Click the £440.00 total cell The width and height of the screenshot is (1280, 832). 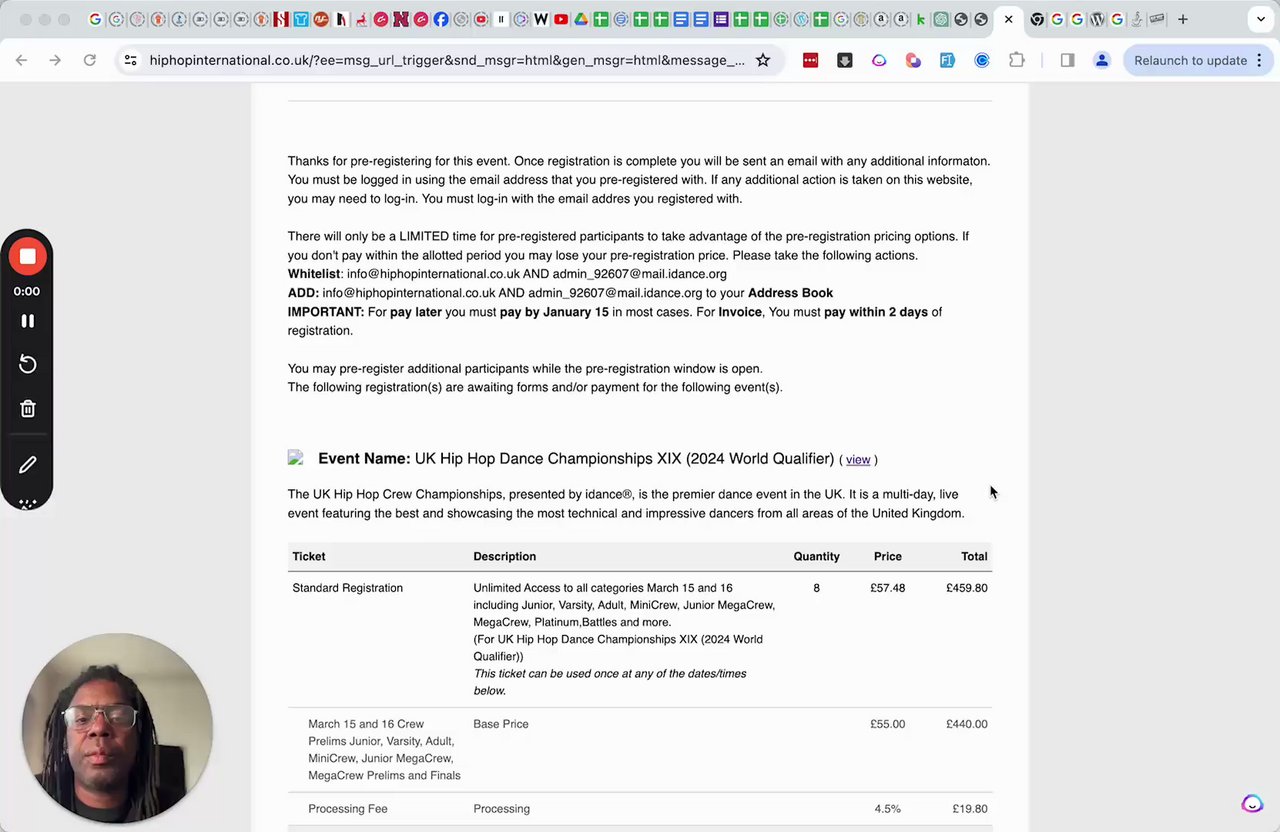966,724
